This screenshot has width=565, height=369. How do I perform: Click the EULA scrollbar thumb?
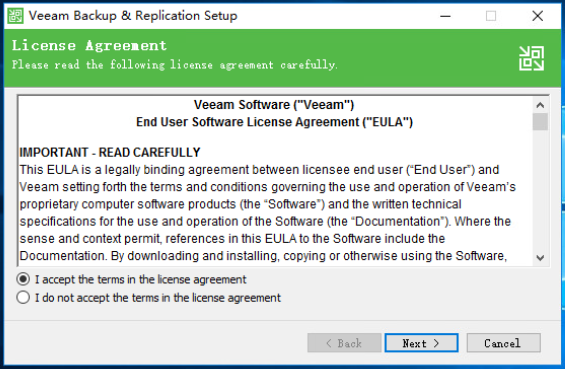tap(540, 121)
